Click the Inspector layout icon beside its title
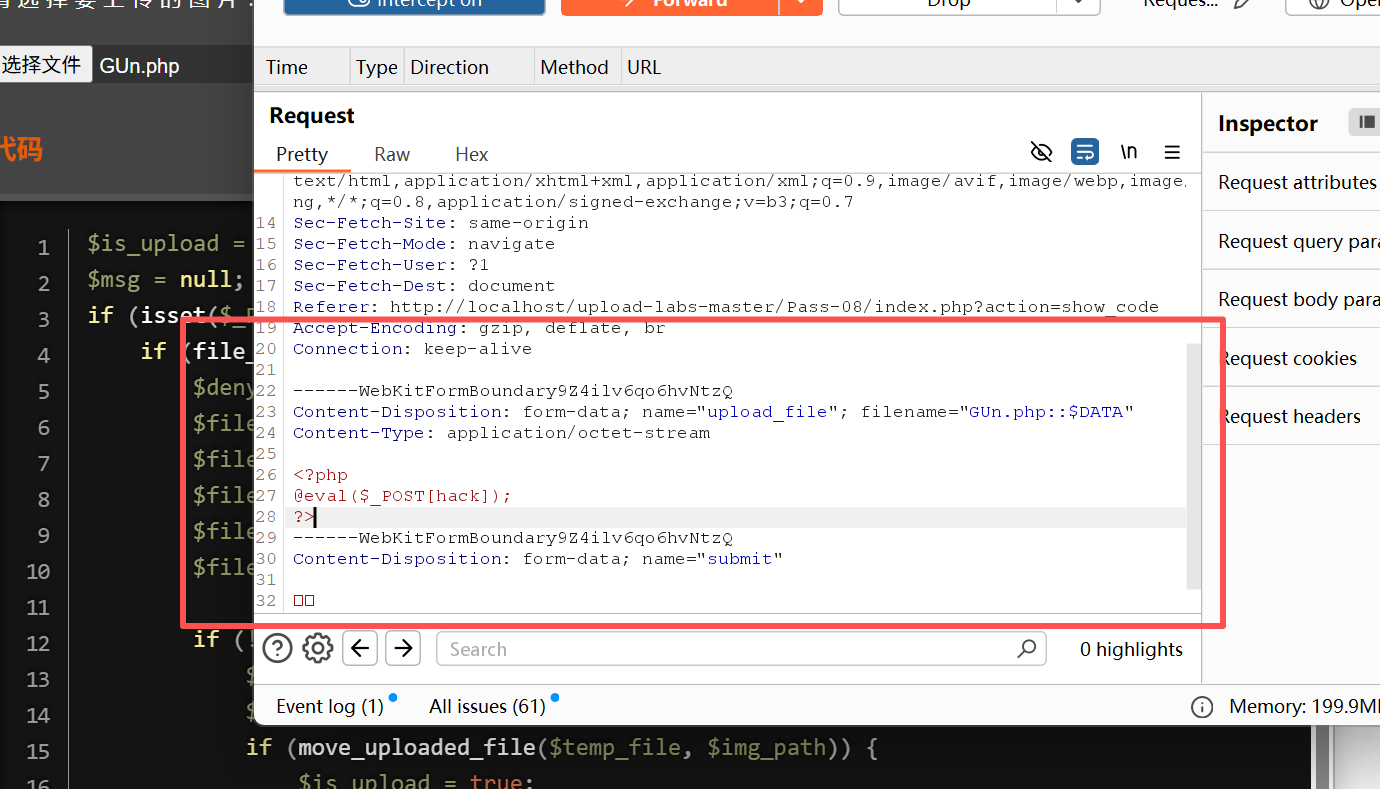Screen dimensions: 1380x789 click(x=1365, y=122)
